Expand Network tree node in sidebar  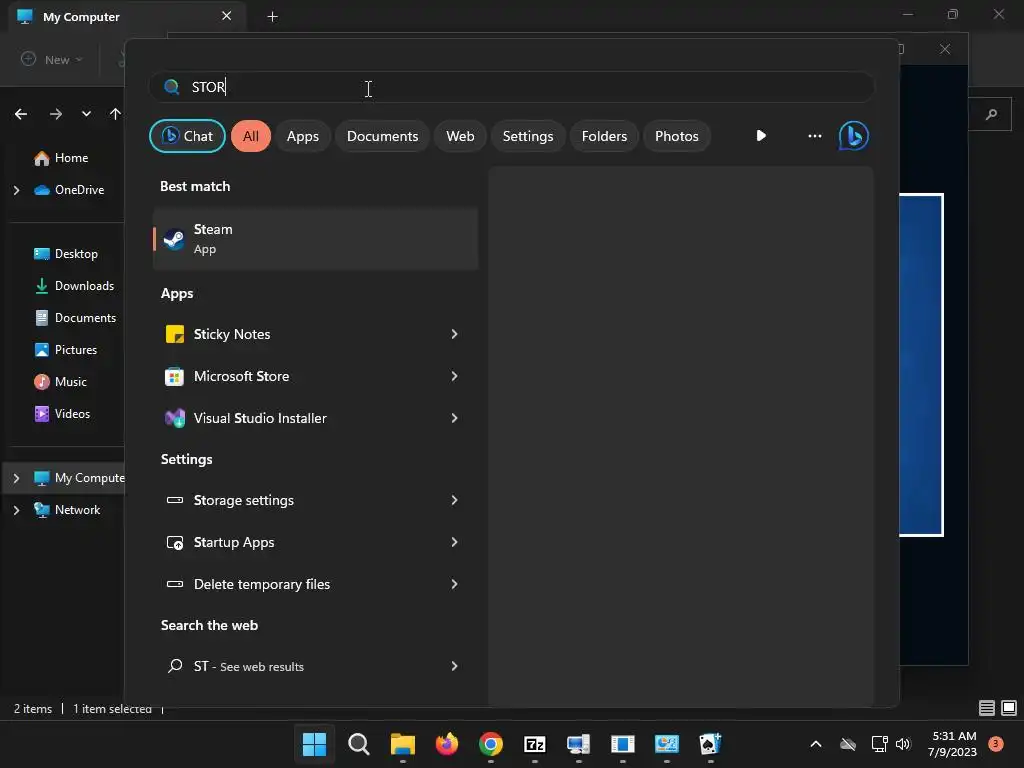click(16, 510)
